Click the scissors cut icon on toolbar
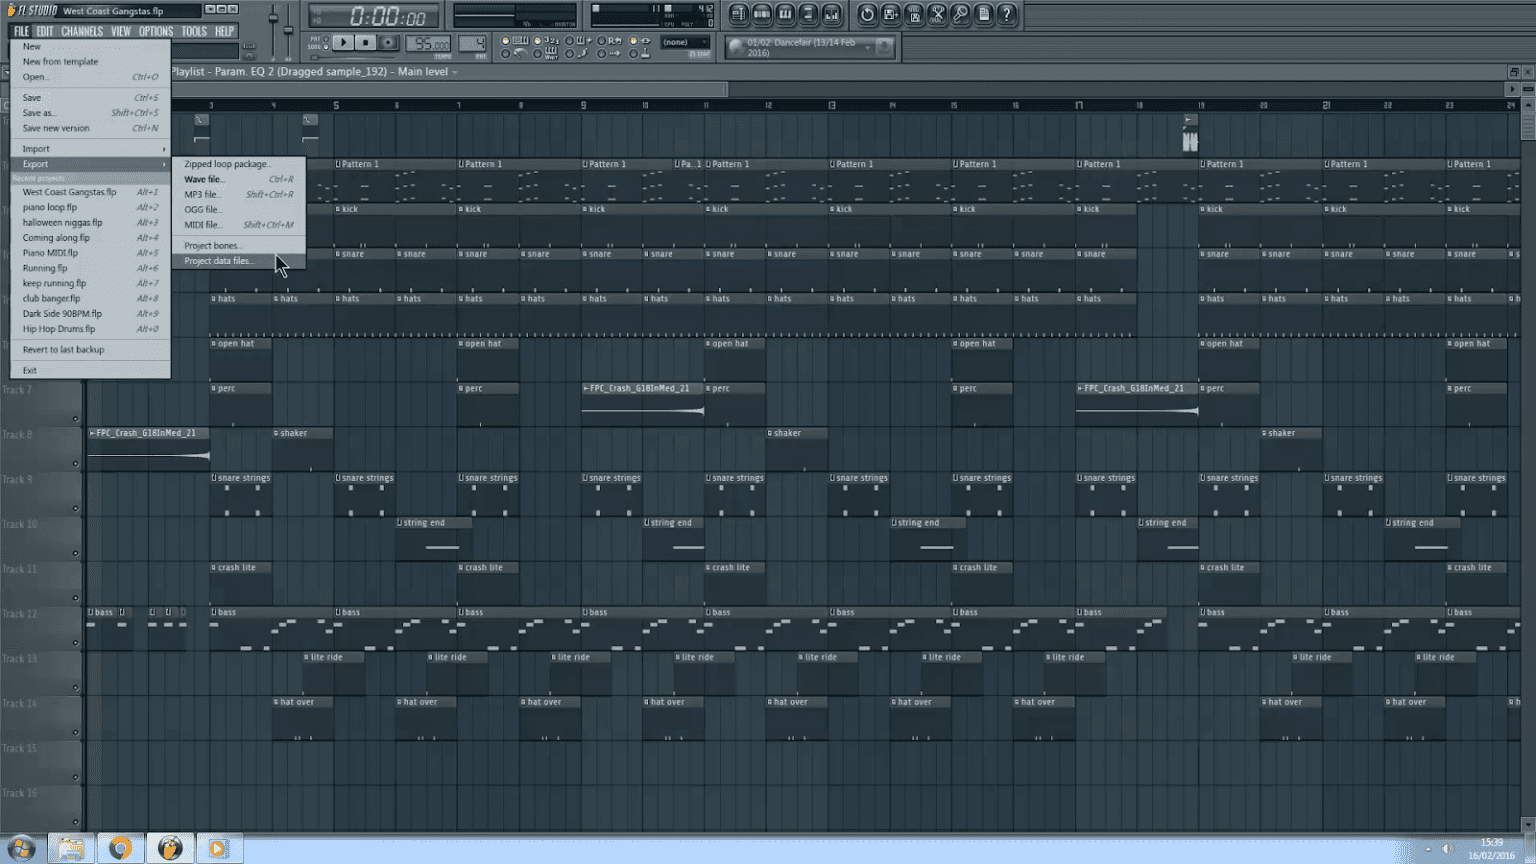This screenshot has height=864, width=1536. [939, 15]
